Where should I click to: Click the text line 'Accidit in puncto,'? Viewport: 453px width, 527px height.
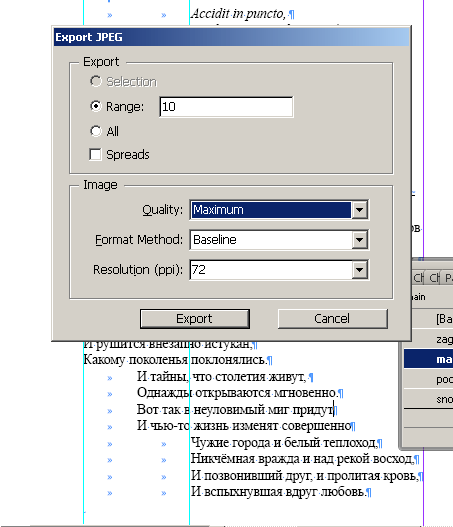click(238, 14)
